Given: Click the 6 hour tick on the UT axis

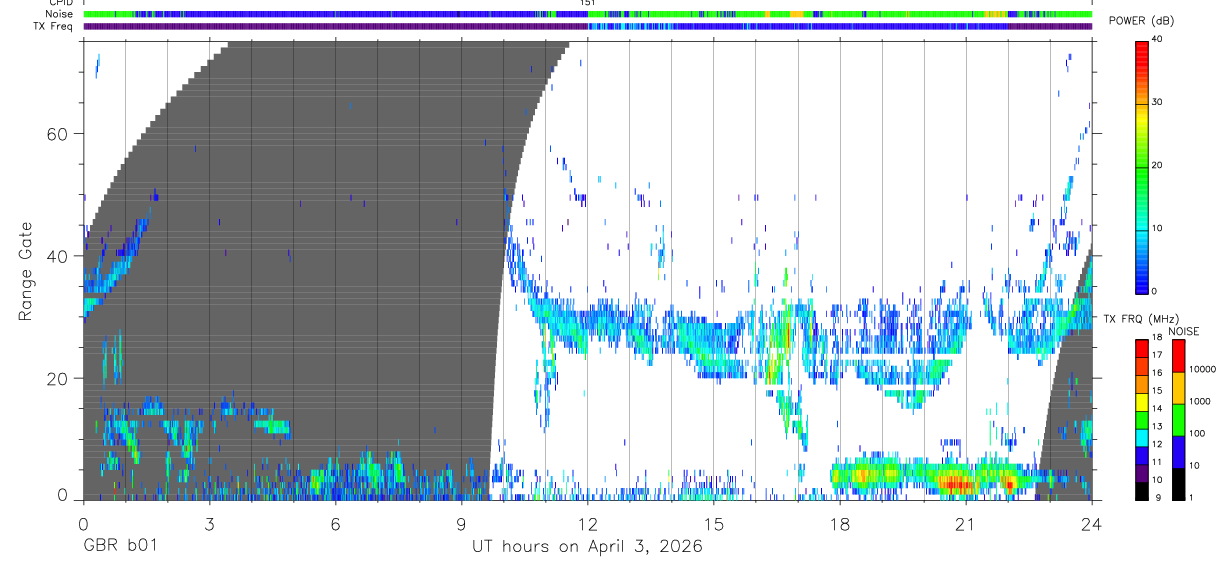Looking at the screenshot, I should (335, 524).
